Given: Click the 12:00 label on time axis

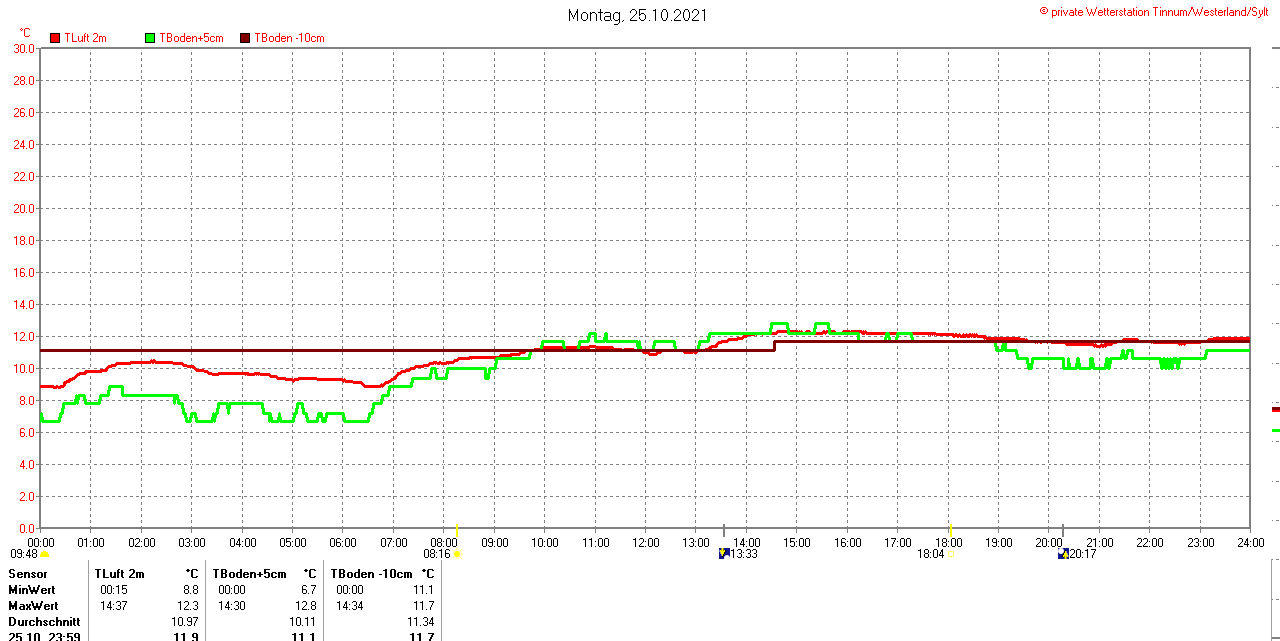Looking at the screenshot, I should click(x=646, y=542).
